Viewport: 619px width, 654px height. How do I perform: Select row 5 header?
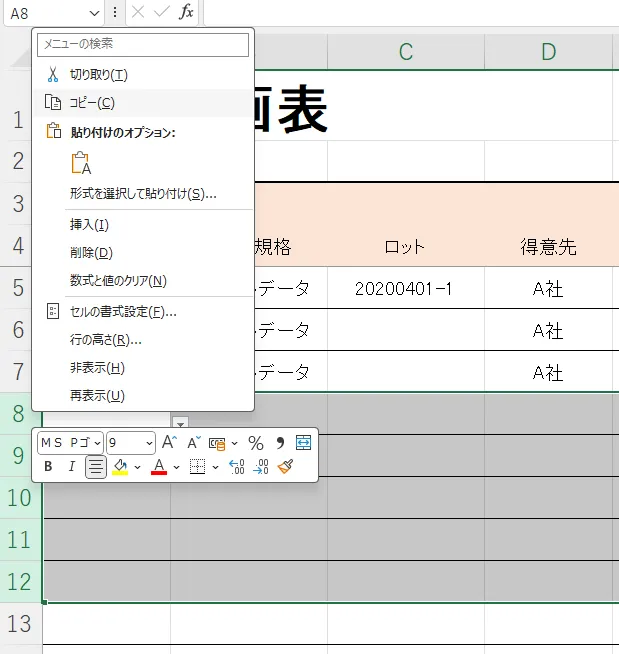(18, 288)
